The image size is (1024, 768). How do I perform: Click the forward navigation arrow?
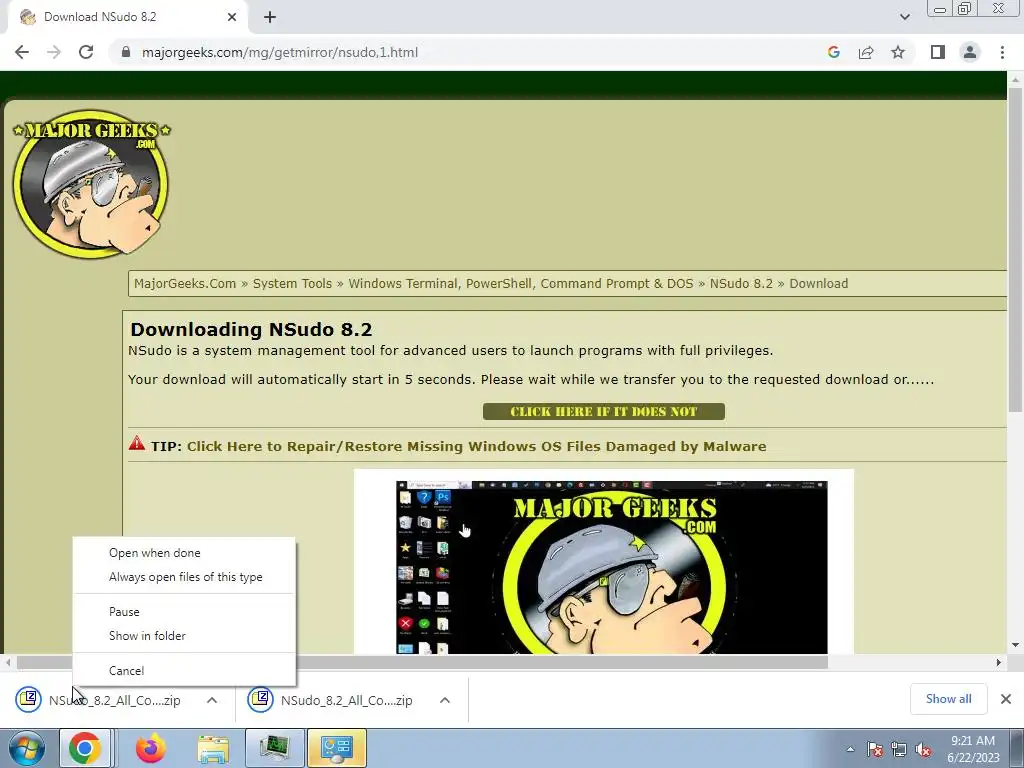54,52
